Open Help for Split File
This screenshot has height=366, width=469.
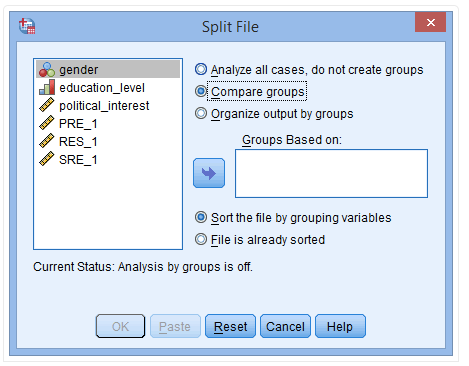pyautogui.click(x=340, y=326)
